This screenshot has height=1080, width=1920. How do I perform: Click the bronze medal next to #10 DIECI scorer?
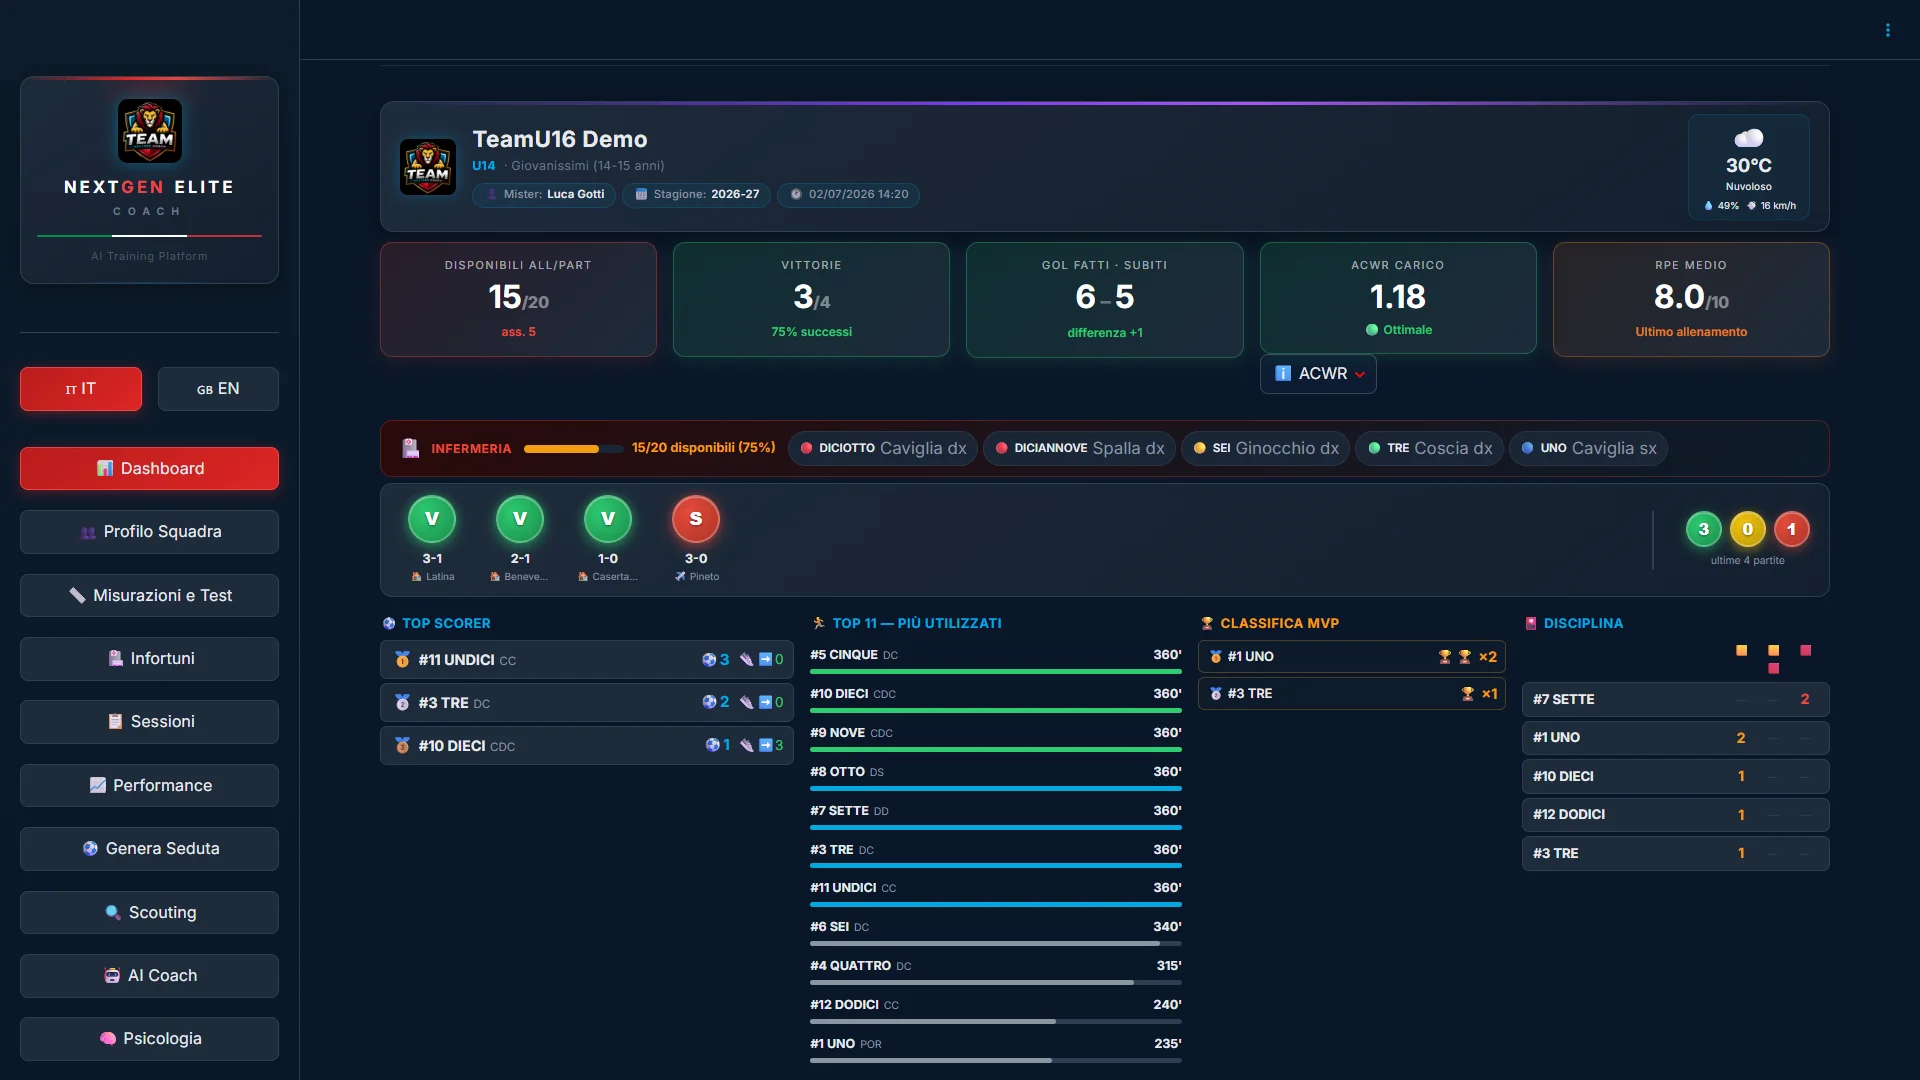[x=402, y=746]
